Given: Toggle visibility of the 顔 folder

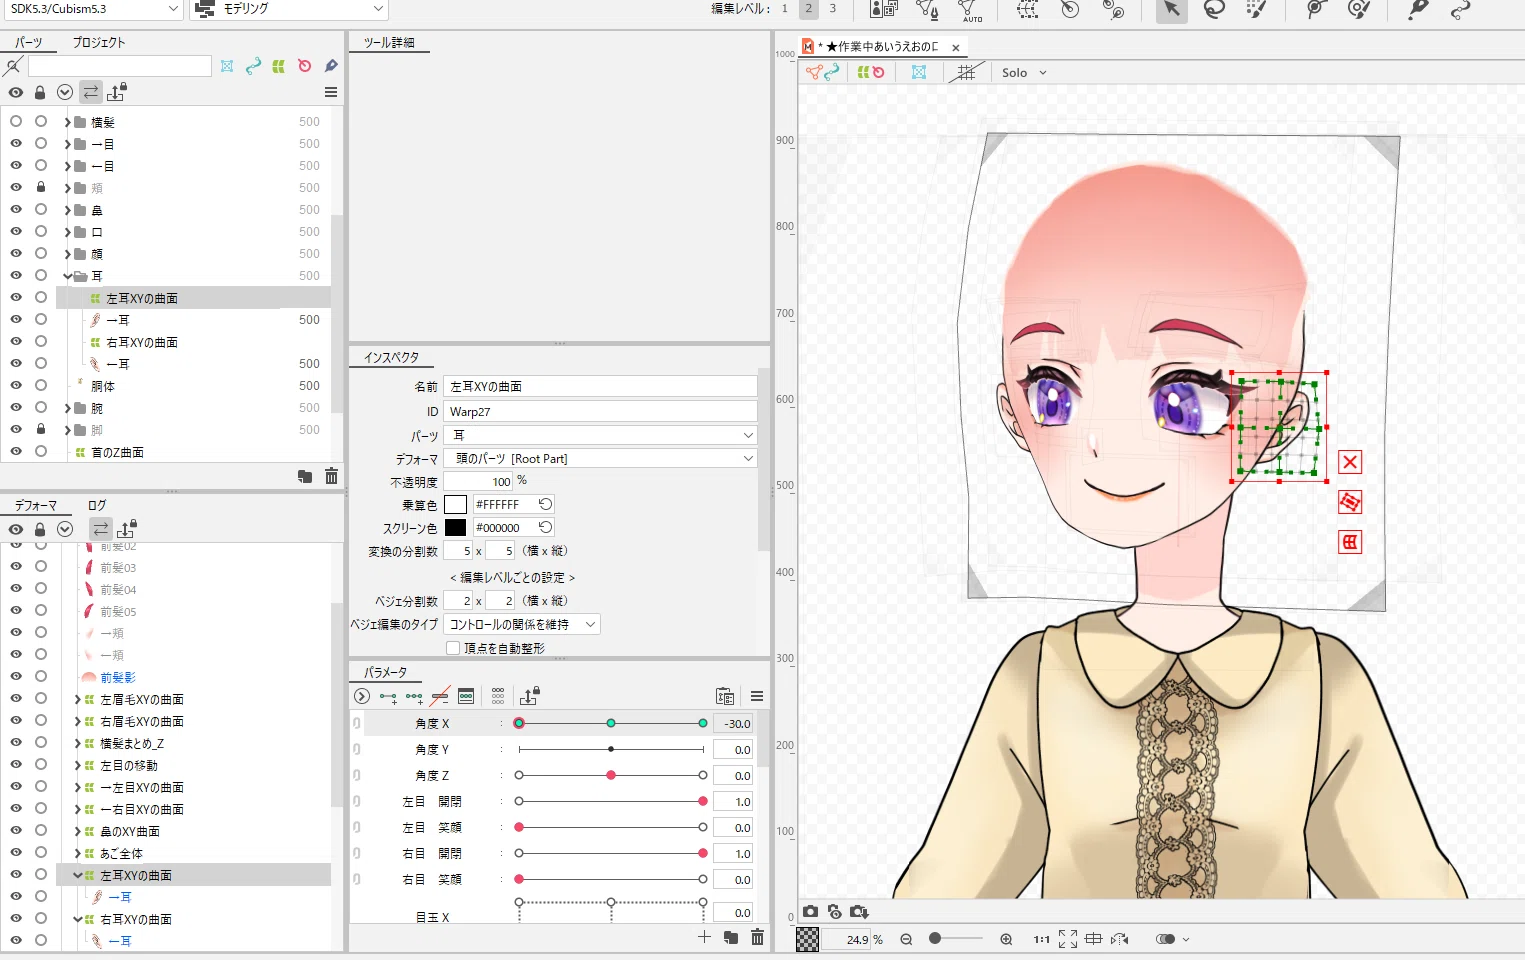Looking at the screenshot, I should pos(16,253).
